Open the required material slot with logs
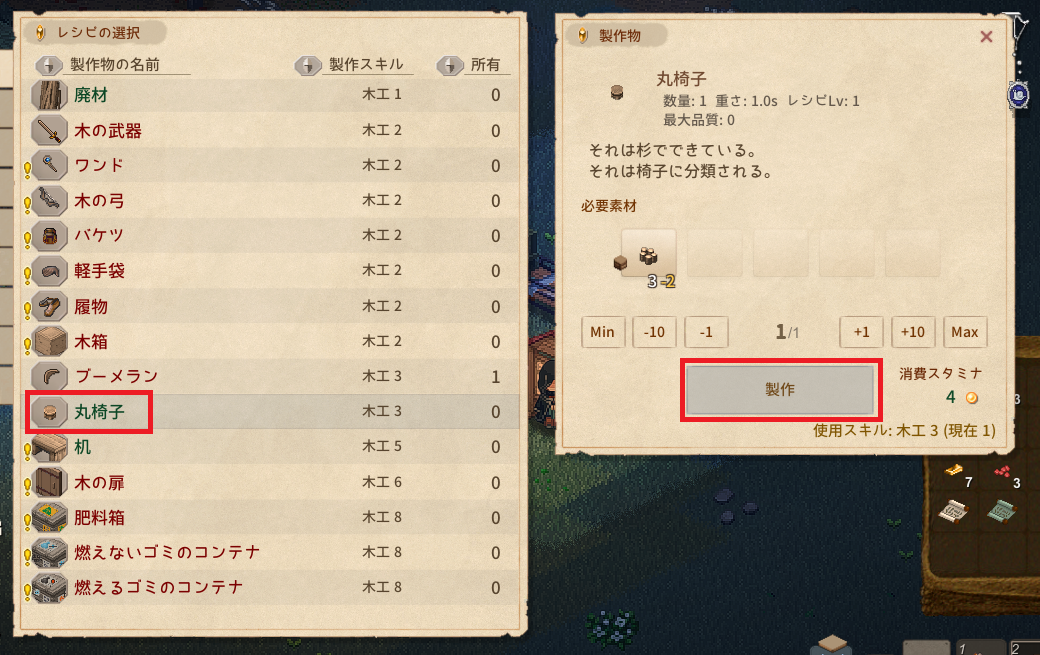1040x655 pixels. tap(649, 254)
